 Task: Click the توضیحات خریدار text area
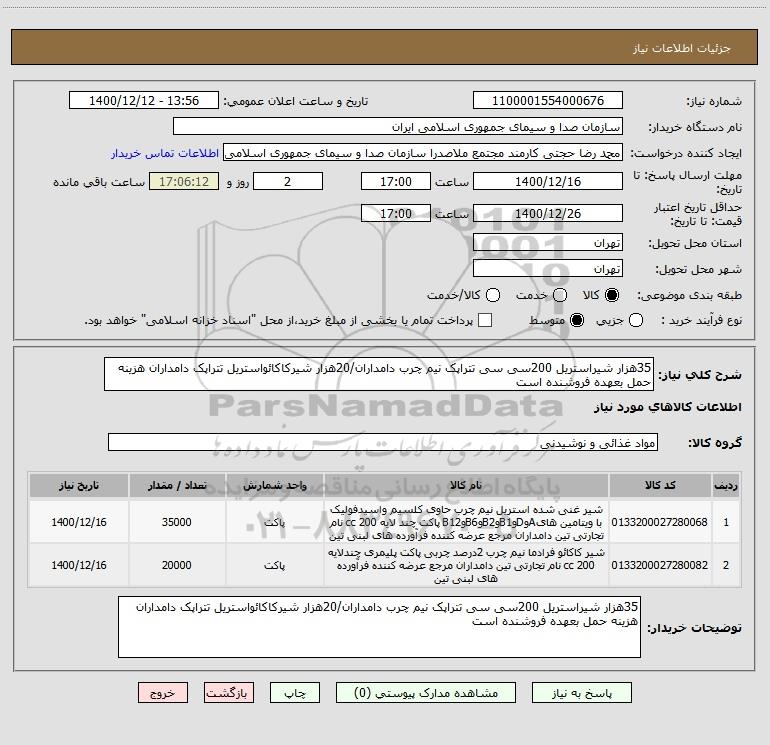(379, 627)
